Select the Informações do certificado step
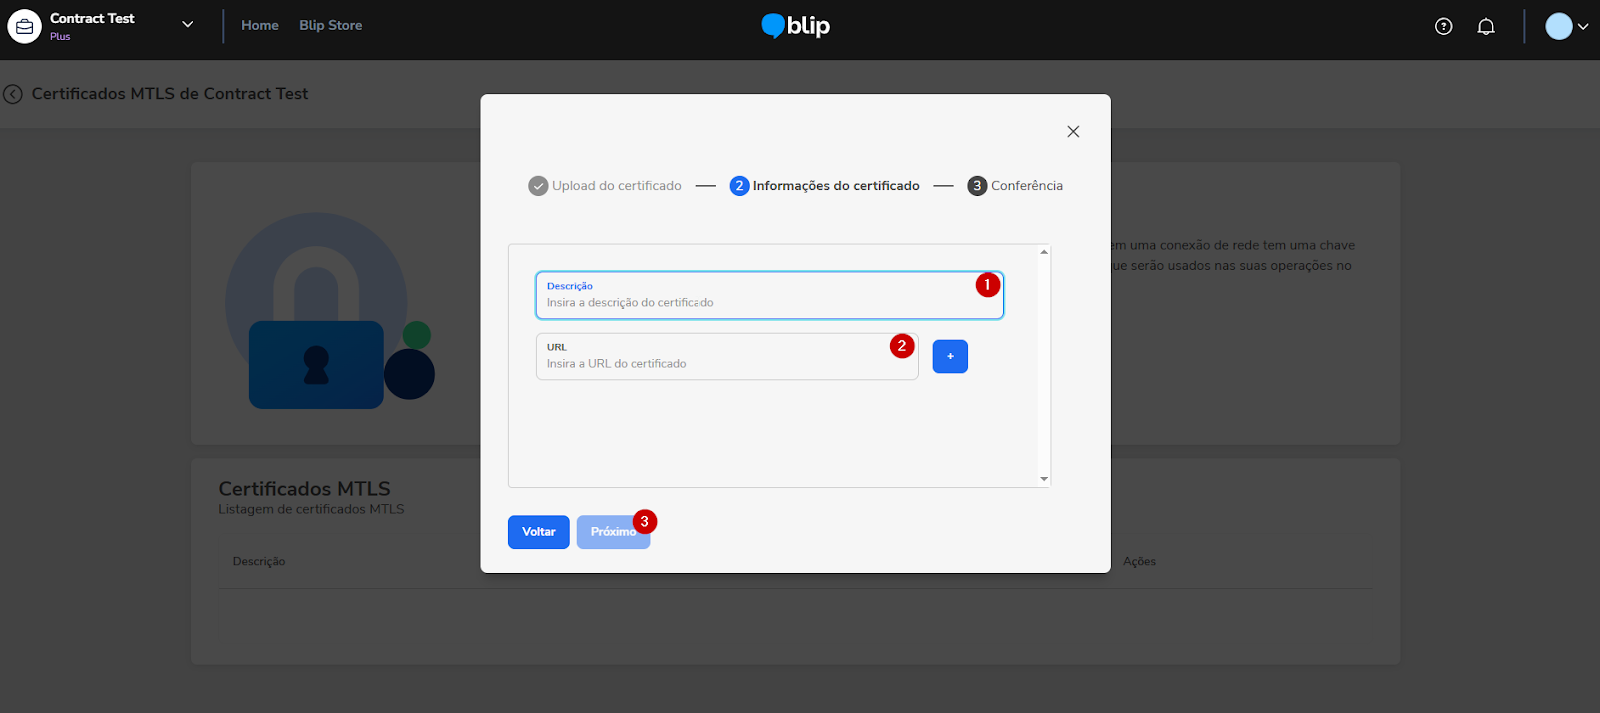 pos(825,186)
